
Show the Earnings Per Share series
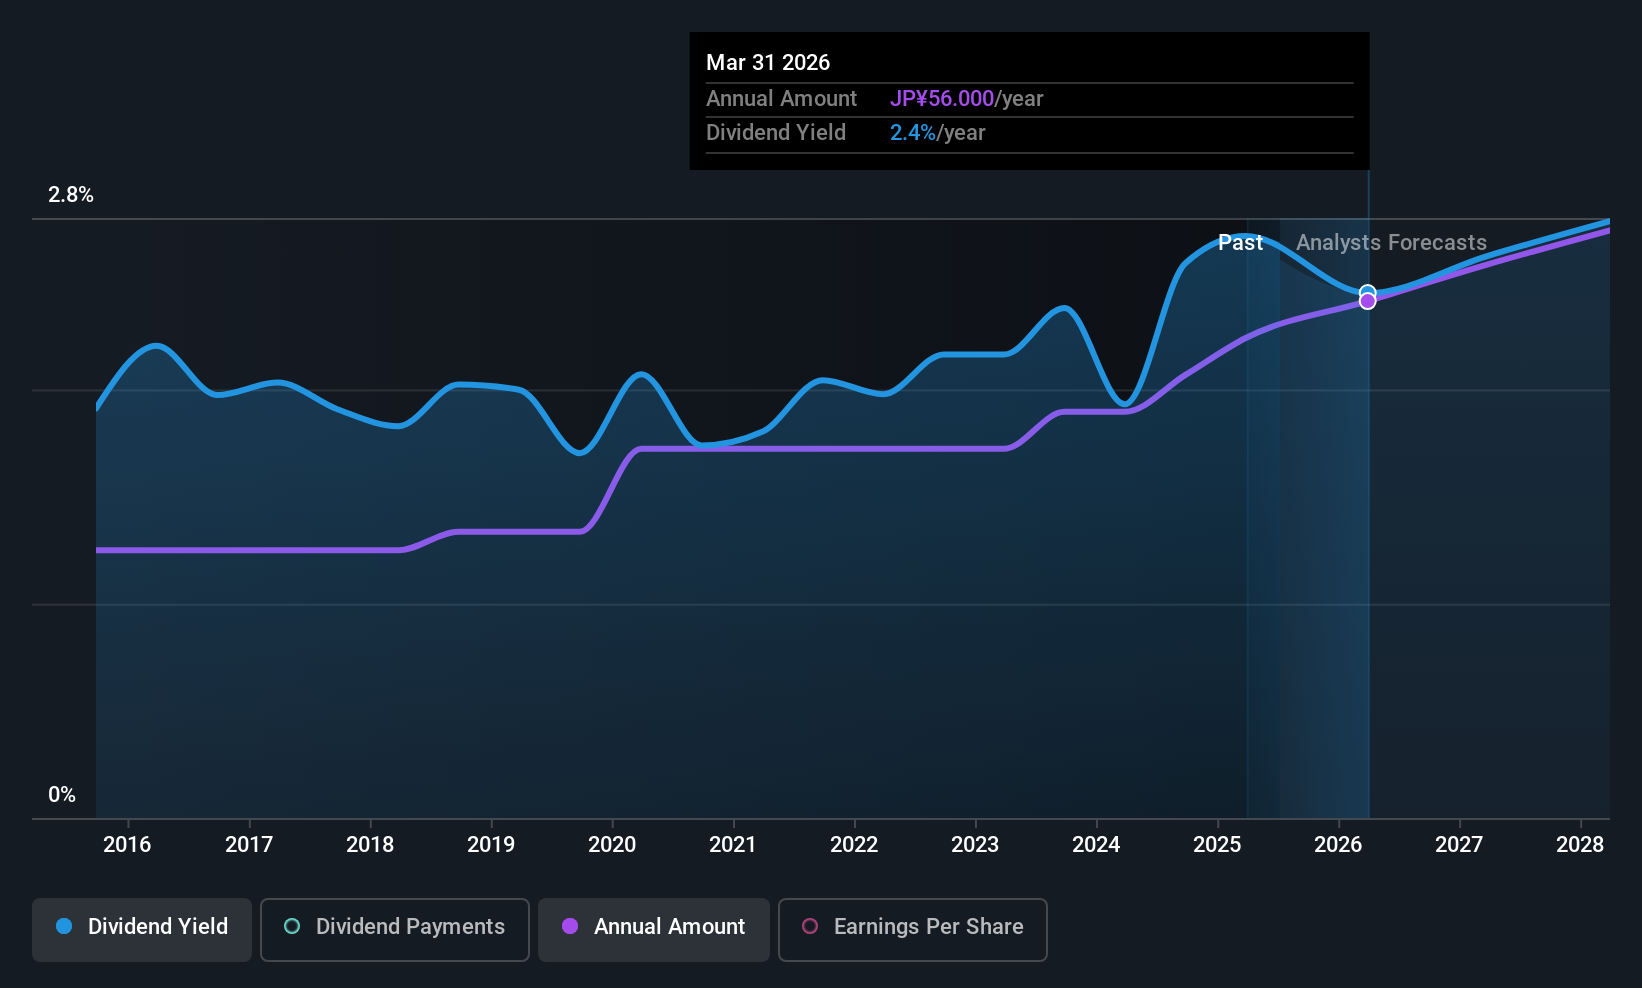913,929
